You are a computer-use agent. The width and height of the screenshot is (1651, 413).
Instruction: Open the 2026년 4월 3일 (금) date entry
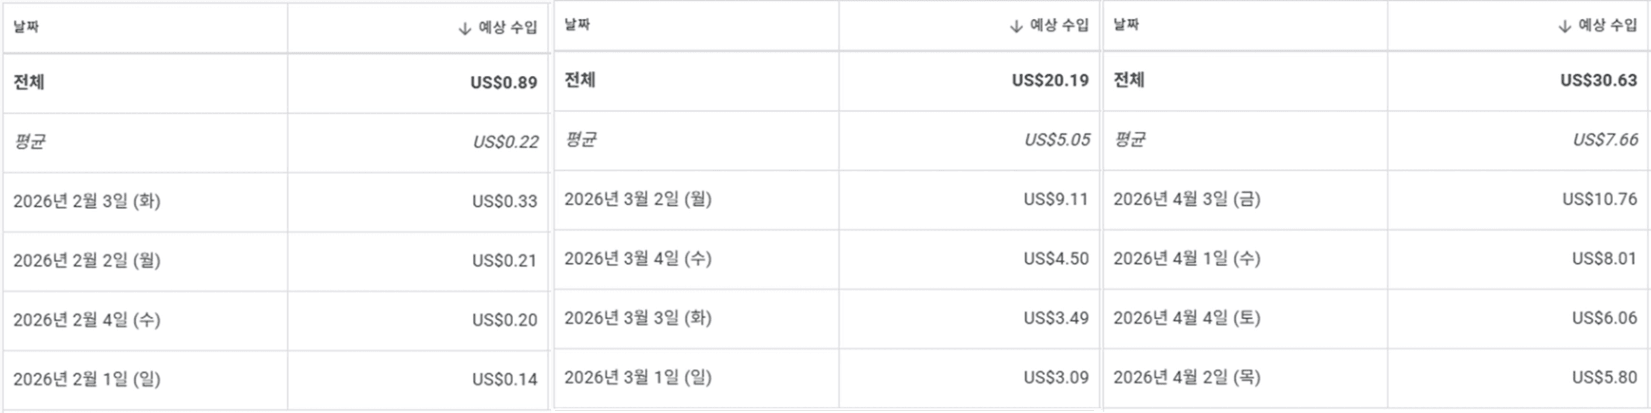coord(1187,199)
